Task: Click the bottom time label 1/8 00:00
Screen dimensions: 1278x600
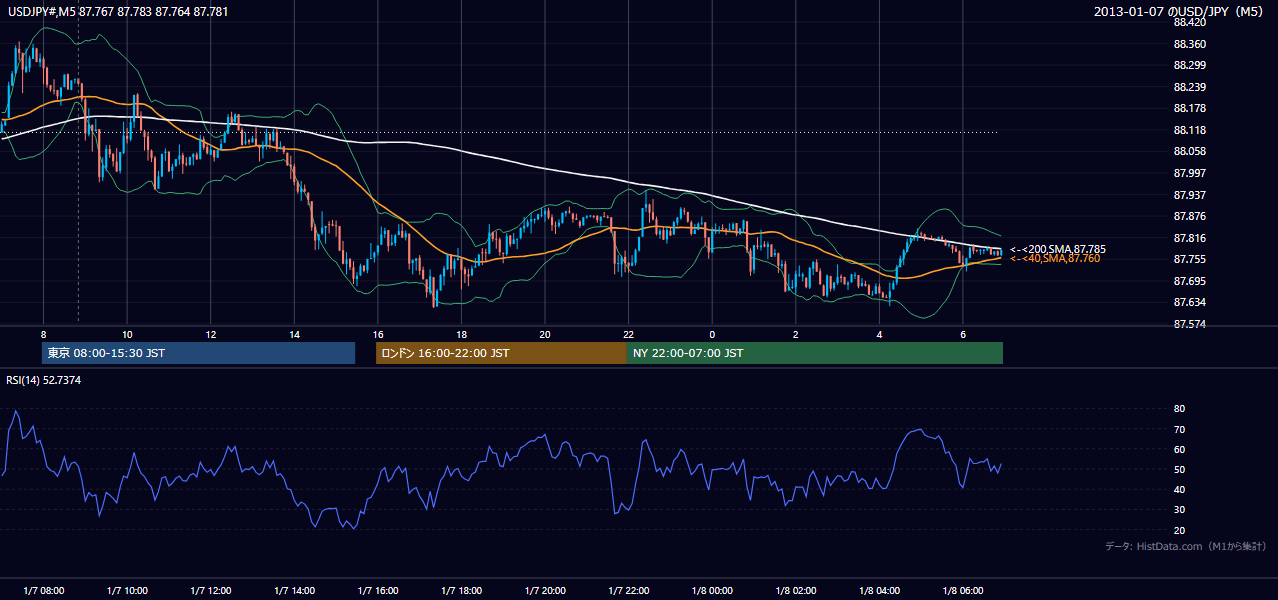Action: pyautogui.click(x=712, y=590)
